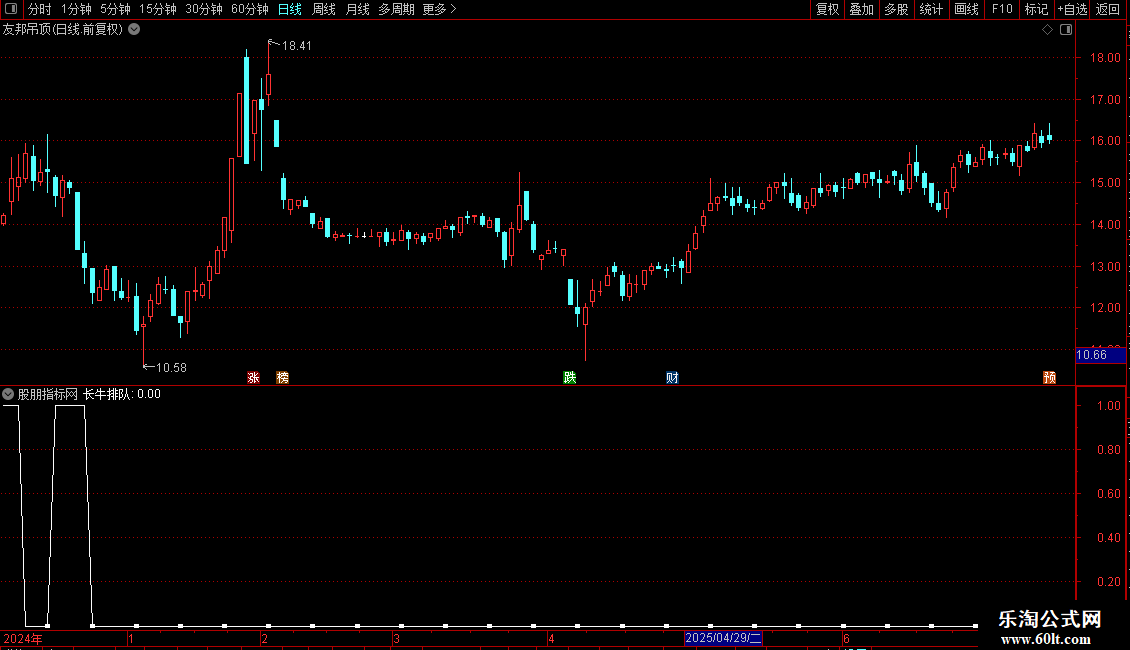Open F10 company info
The width and height of the screenshot is (1130, 650).
(1002, 9)
